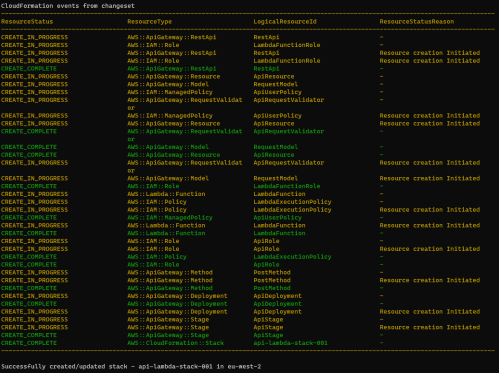The height and width of the screenshot is (373, 499).
Task: Select the ResourceType column header
Action: [150, 22]
